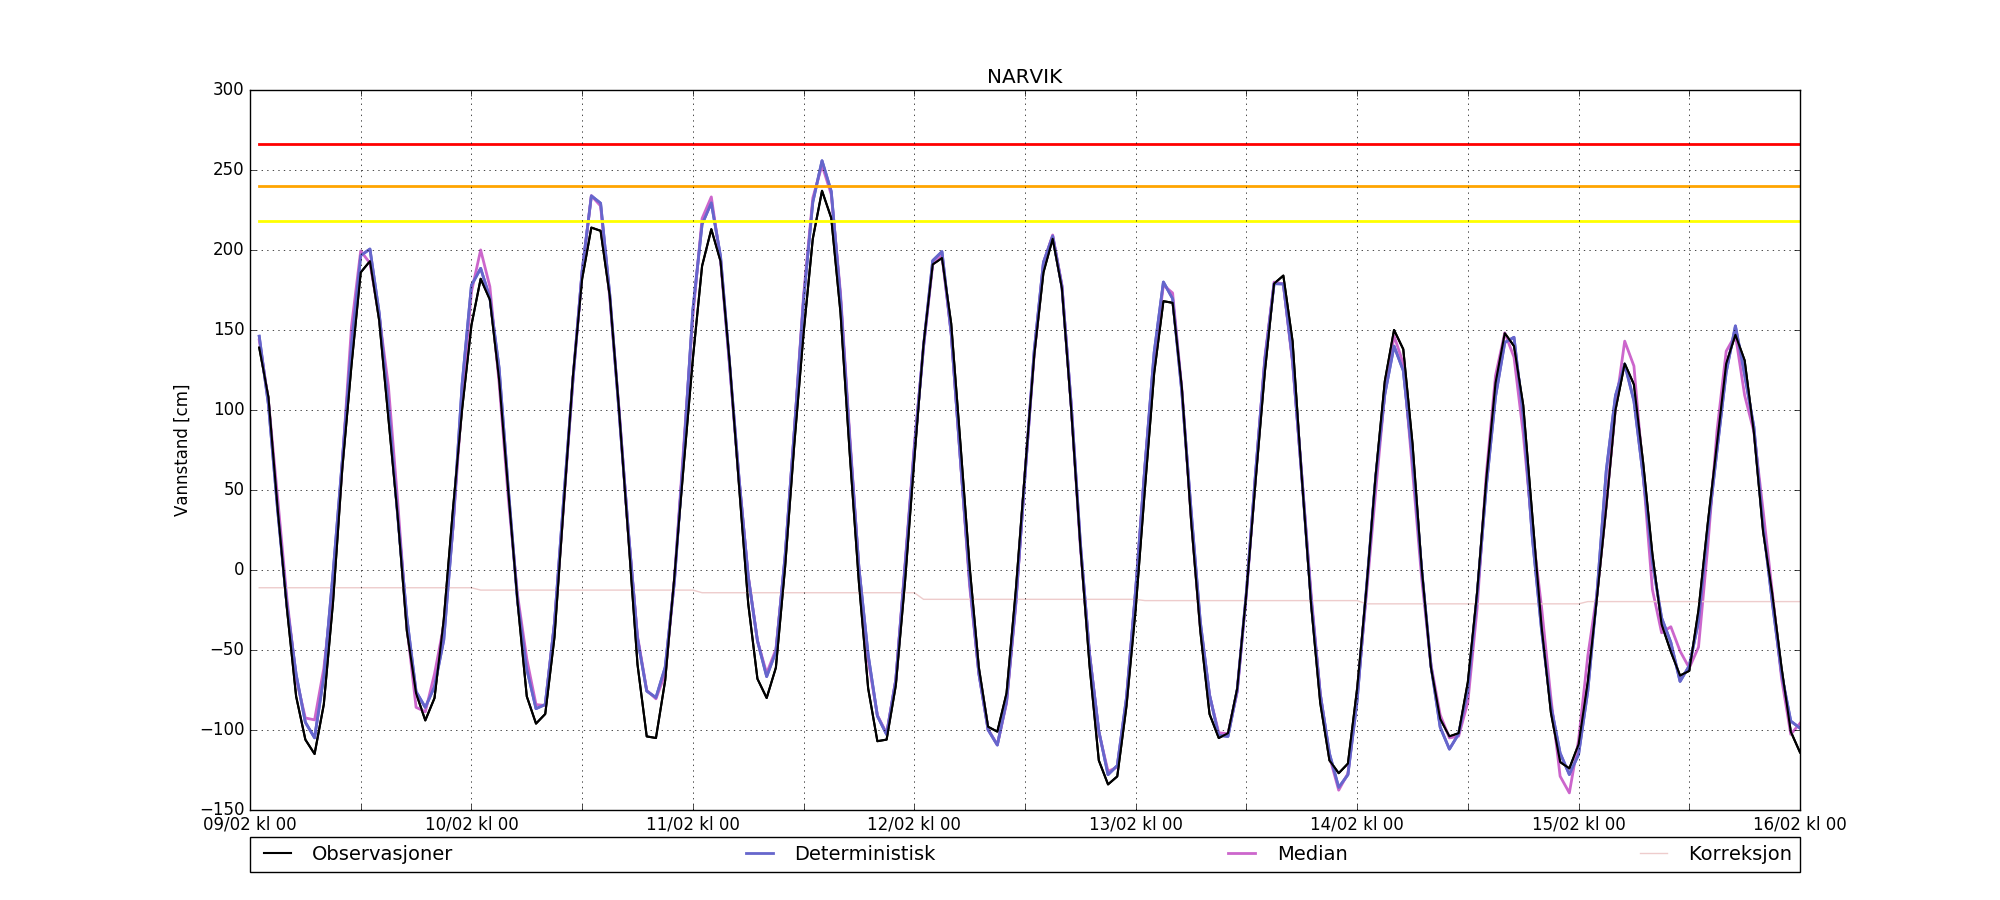This screenshot has width=2000, height=900.
Task: Click the NARVIK chart title
Action: (x=1024, y=77)
